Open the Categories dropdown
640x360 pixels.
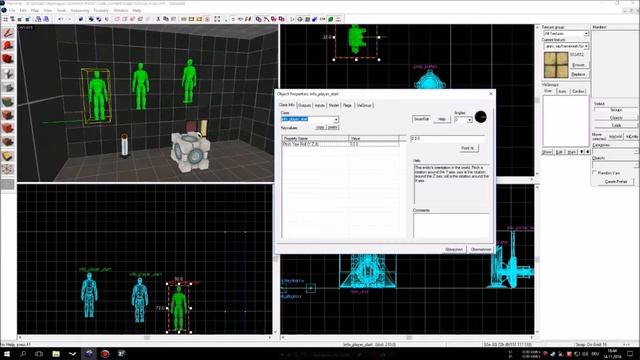(636, 151)
